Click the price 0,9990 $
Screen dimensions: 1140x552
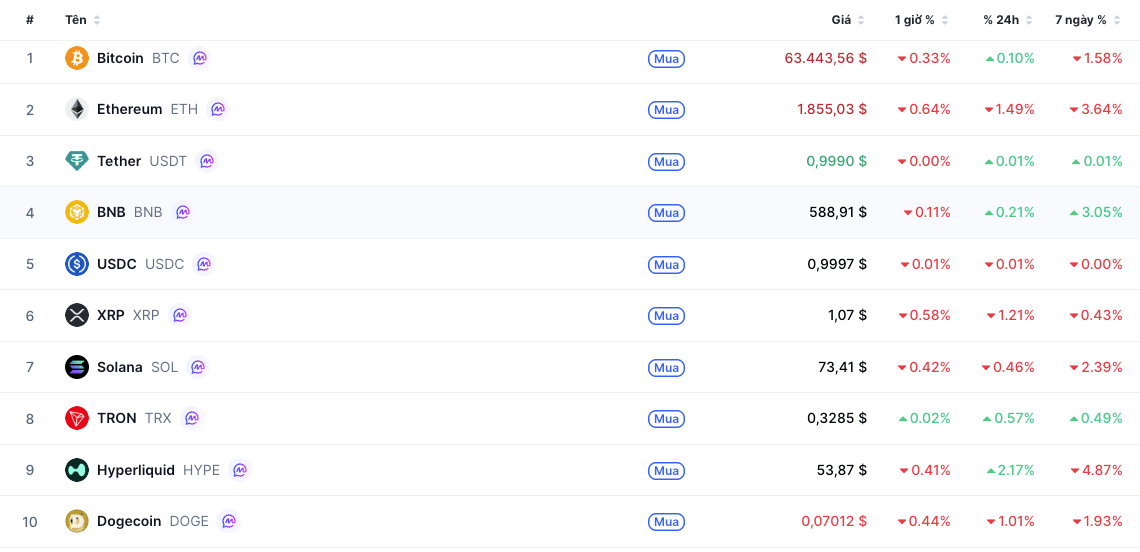(836, 161)
